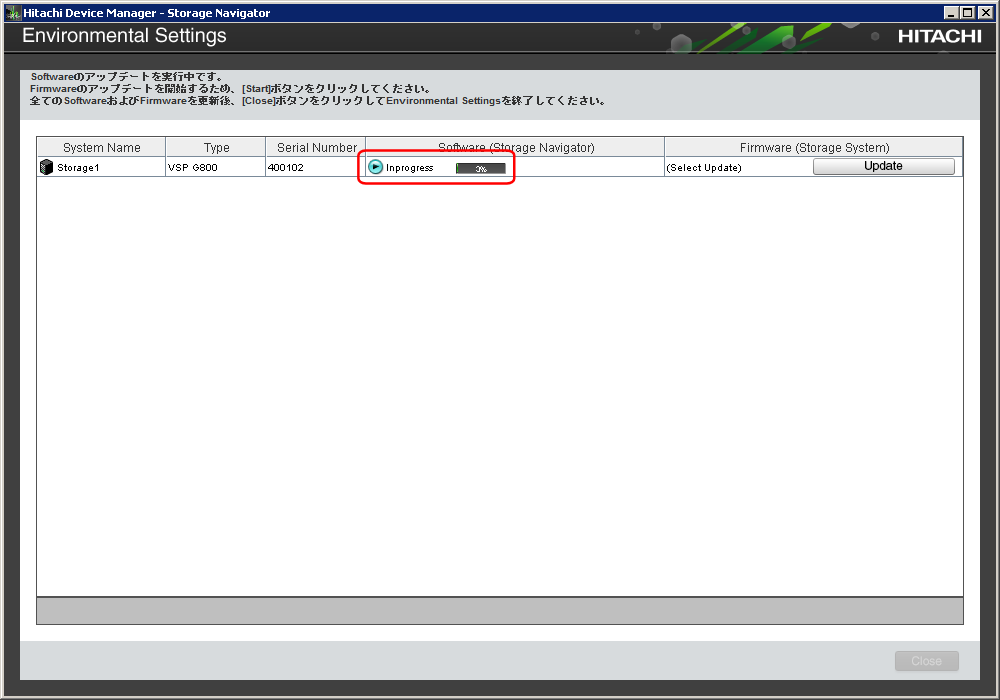
Task: Select the Storage1 name cell
Action: 101,167
